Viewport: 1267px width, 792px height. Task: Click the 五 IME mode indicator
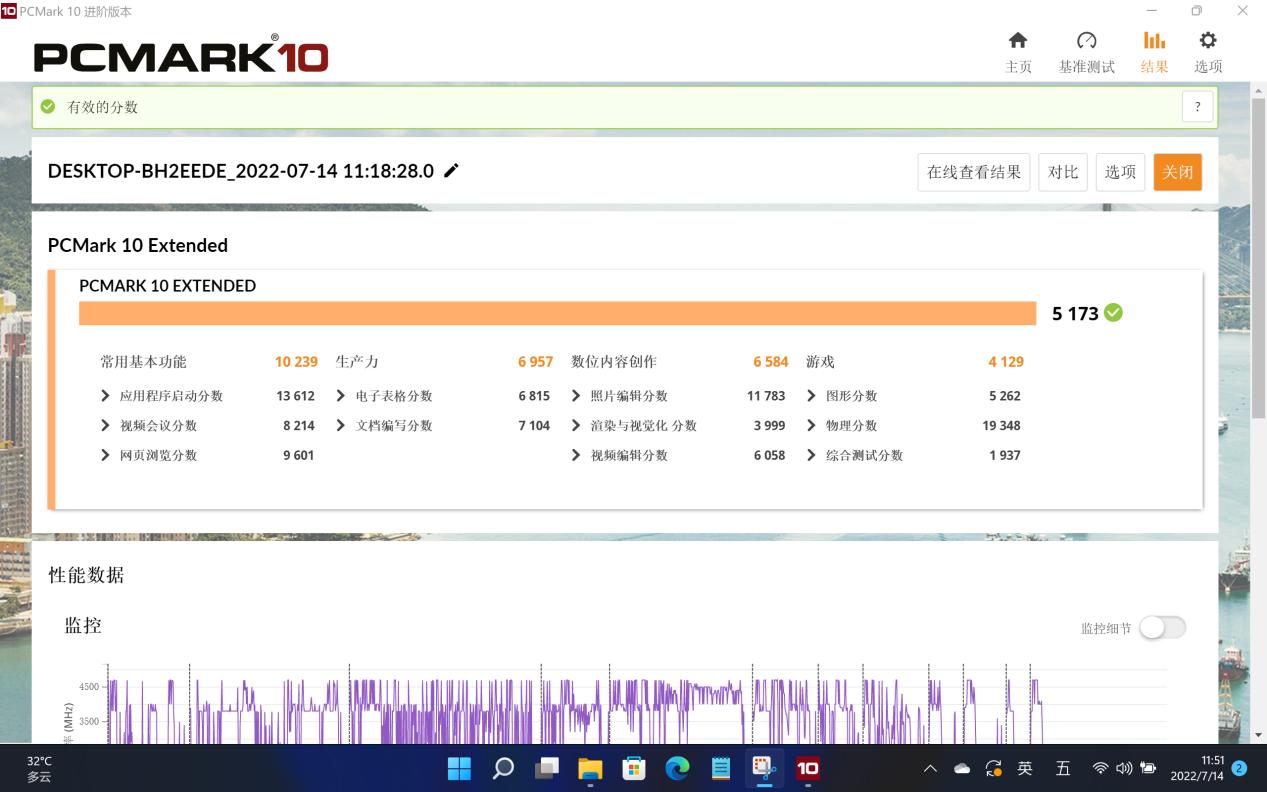tap(1063, 768)
